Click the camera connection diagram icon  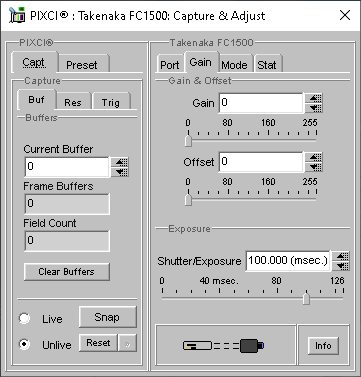[x=223, y=346]
